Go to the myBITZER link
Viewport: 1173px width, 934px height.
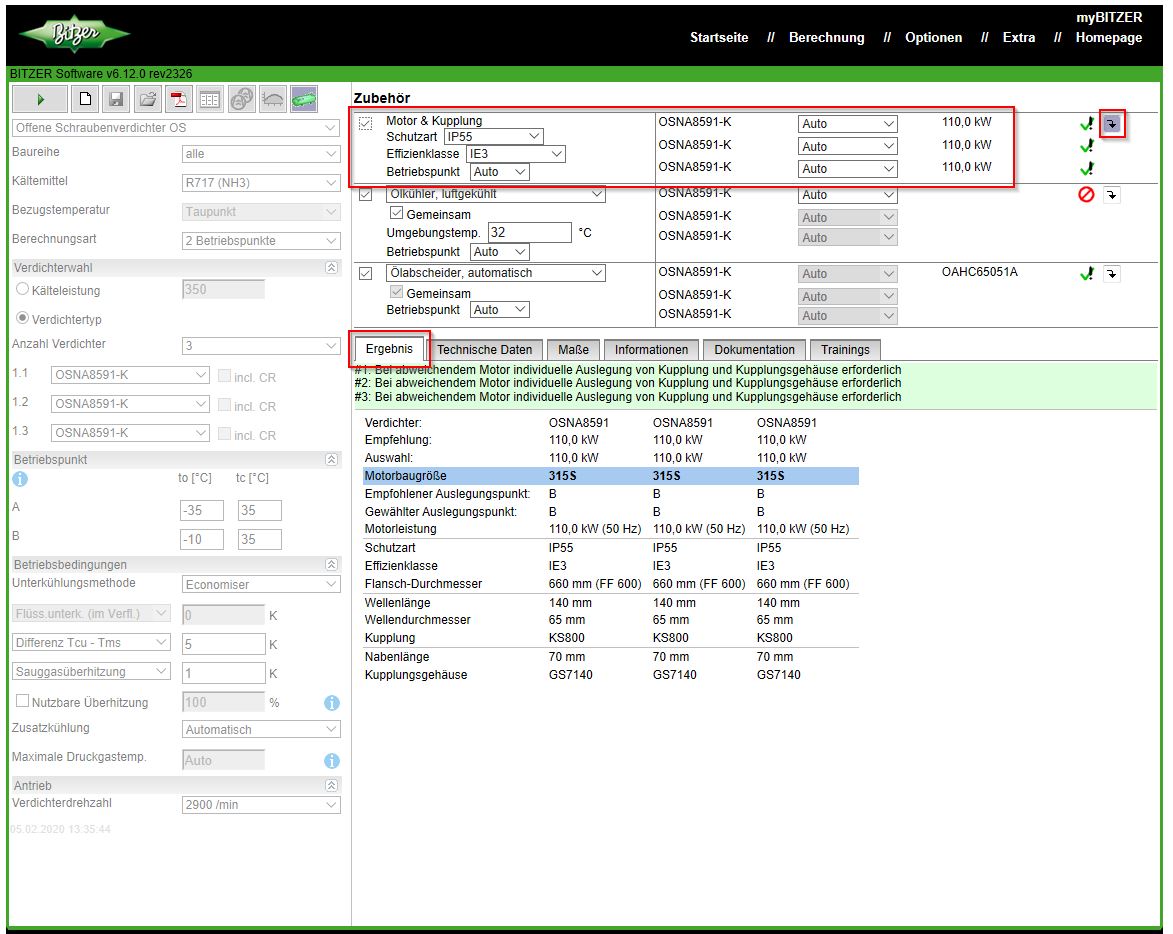pyautogui.click(x=1109, y=17)
